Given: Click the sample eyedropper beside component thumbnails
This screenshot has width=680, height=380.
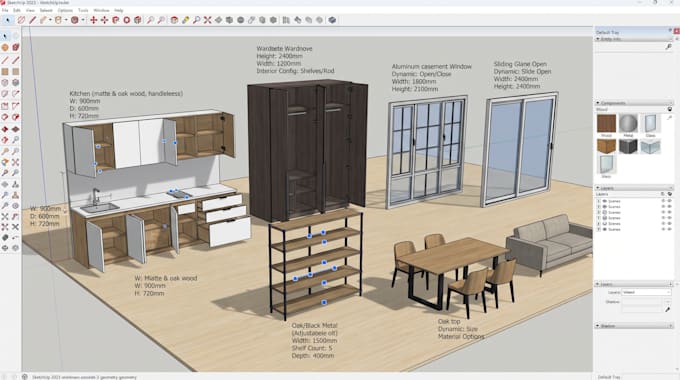Looking at the screenshot, I should tap(669, 118).
